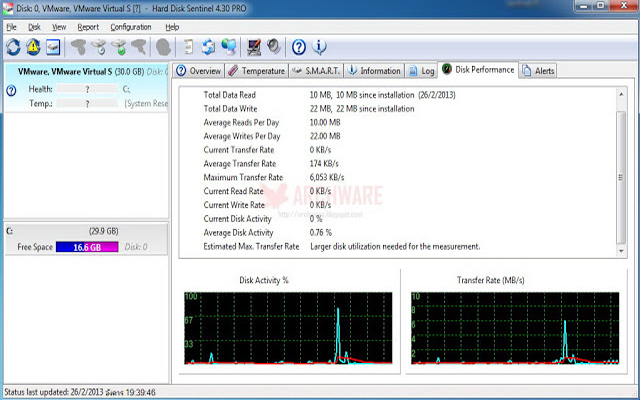640x400 pixels.
Task: Click the blue circular arrows Refresh toolbar icon
Action: tap(13, 47)
